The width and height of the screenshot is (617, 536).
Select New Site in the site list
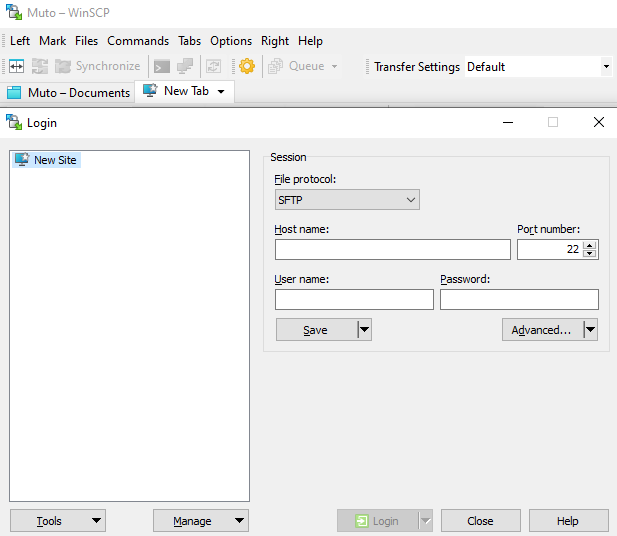tap(46, 160)
